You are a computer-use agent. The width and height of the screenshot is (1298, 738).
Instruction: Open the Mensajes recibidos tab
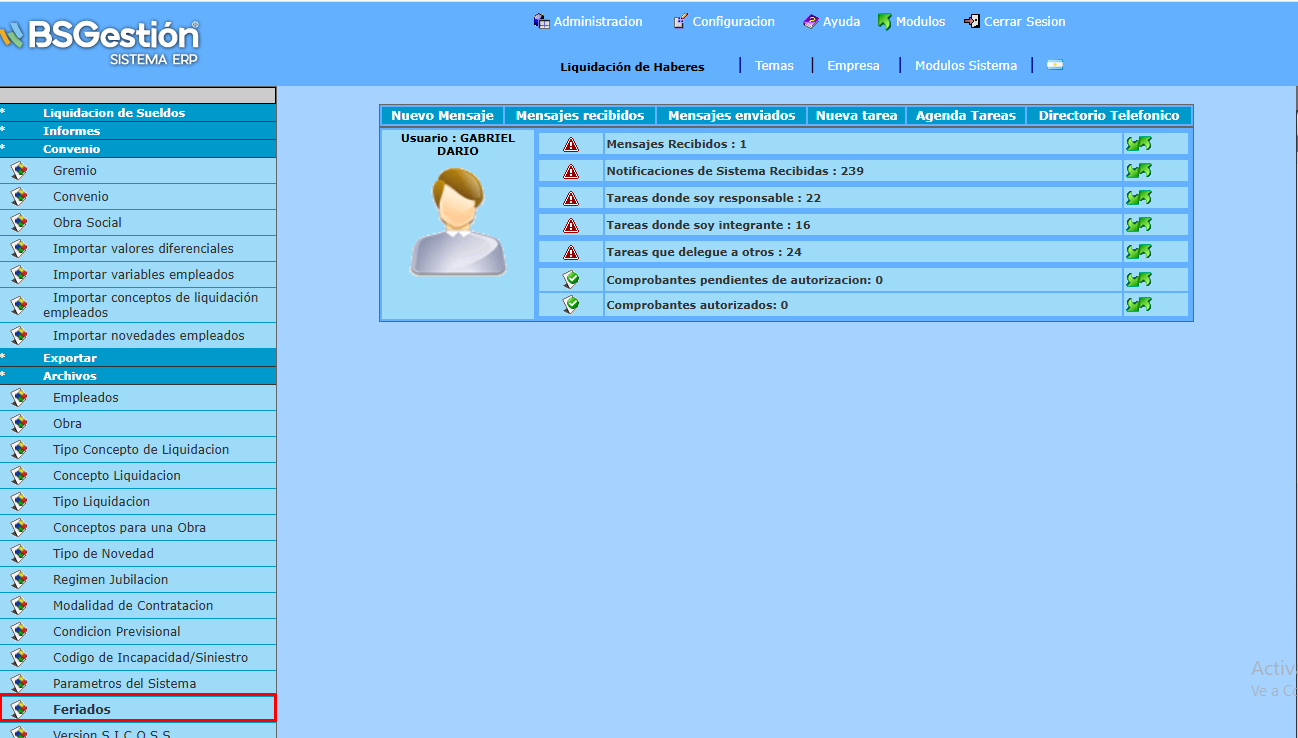click(580, 116)
